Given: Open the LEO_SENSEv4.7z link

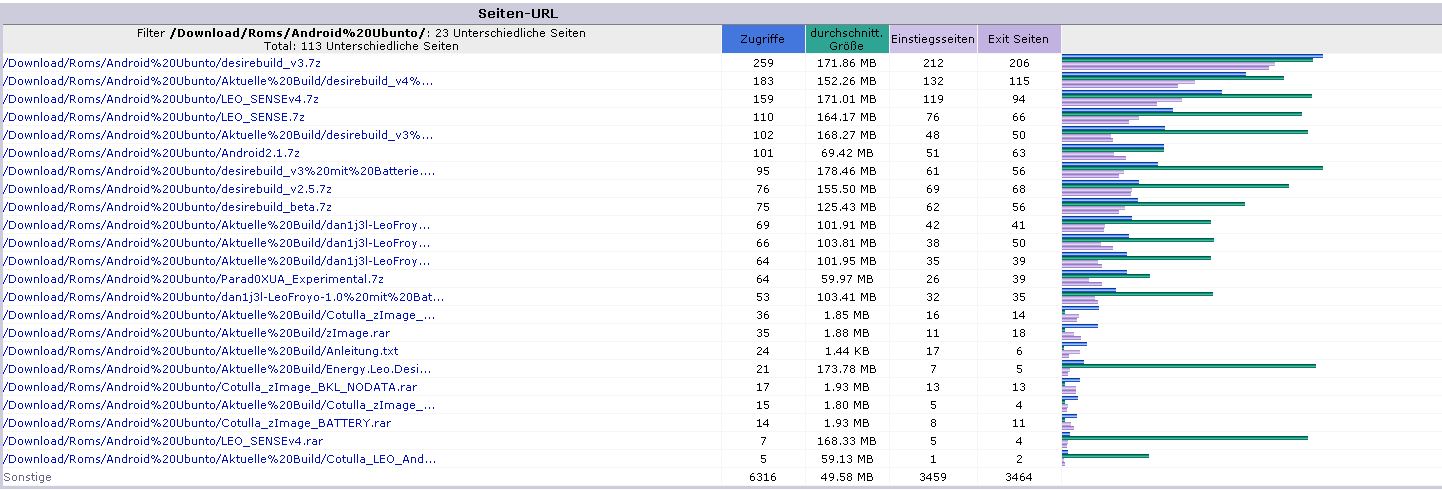Looking at the screenshot, I should coord(161,99).
